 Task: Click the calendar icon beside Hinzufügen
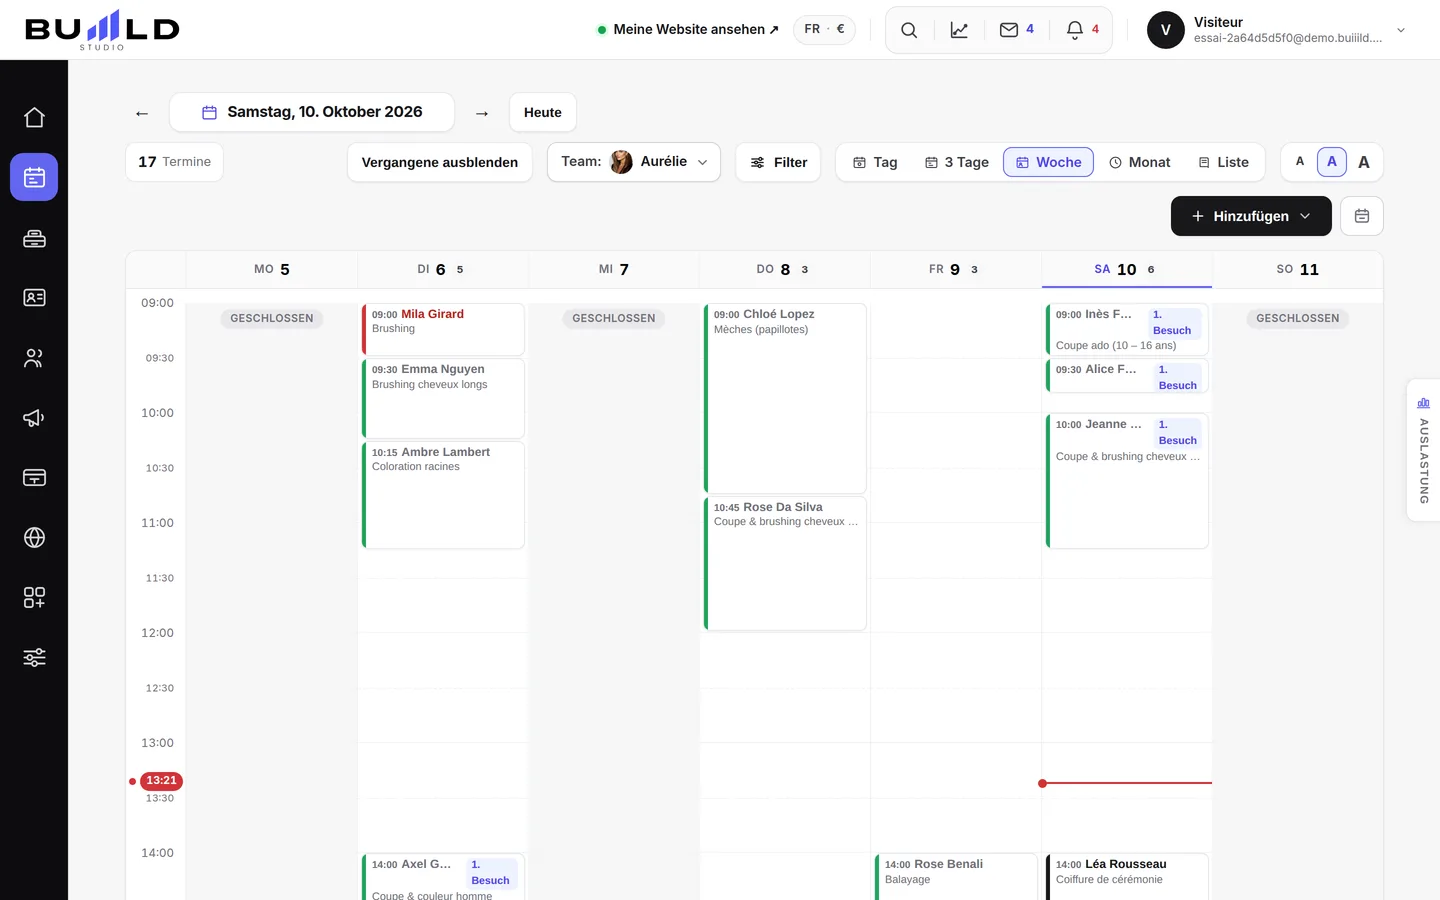pyautogui.click(x=1362, y=216)
